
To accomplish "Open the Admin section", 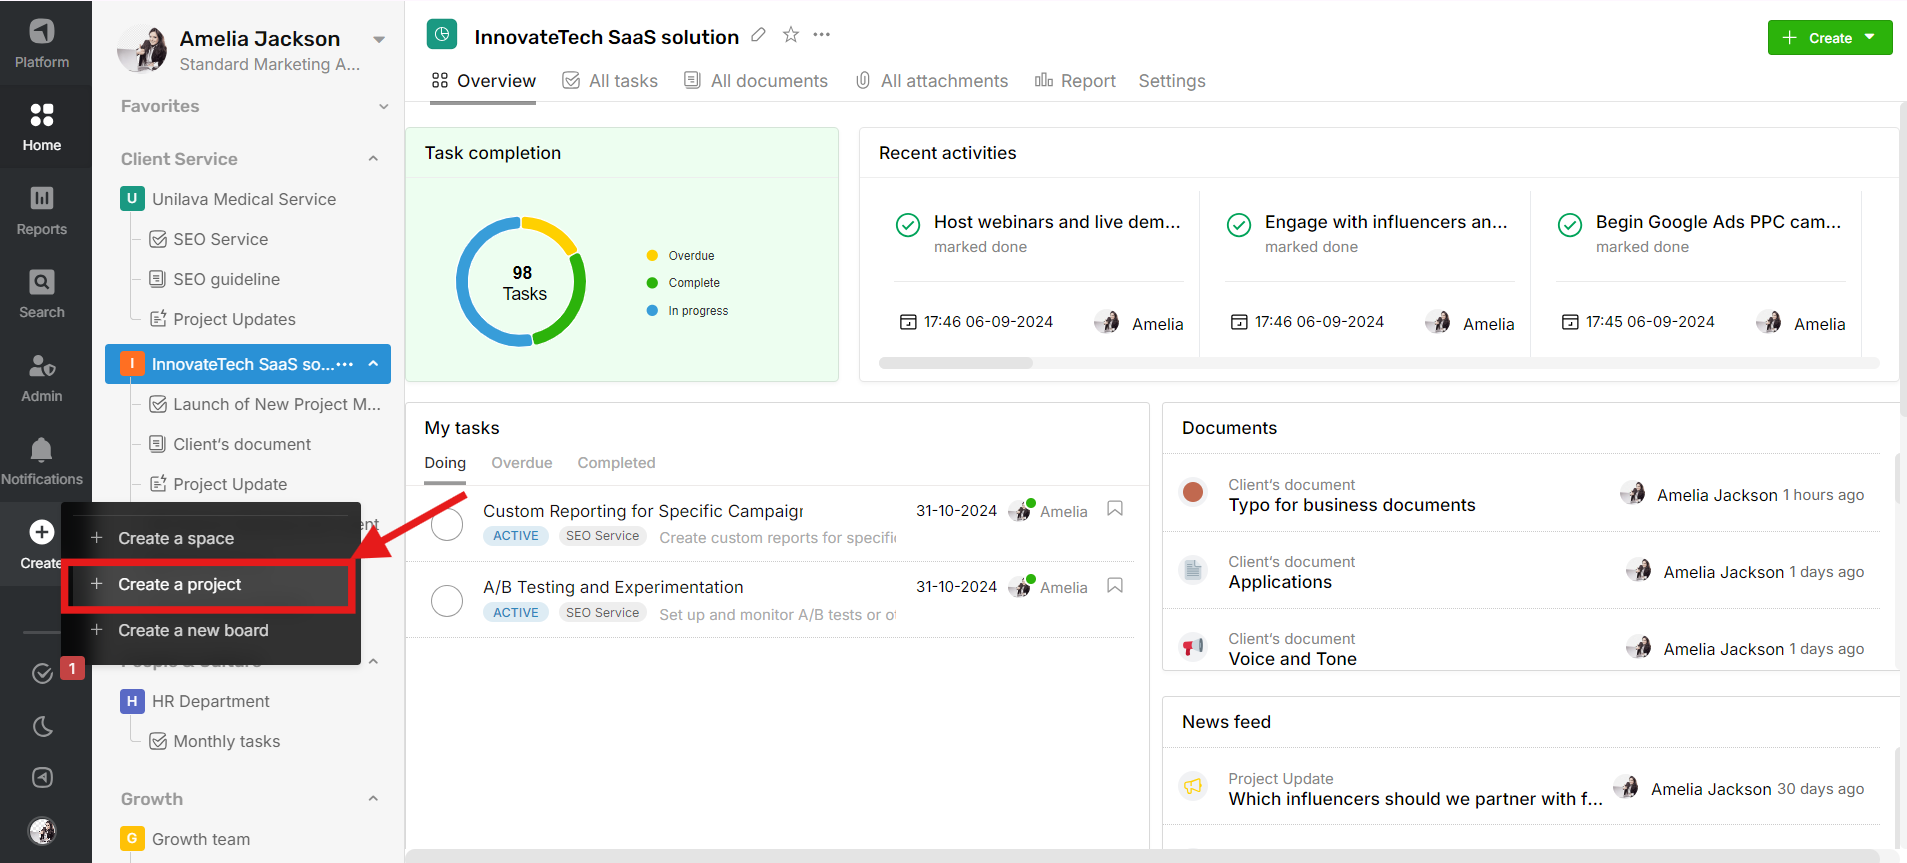I will [x=42, y=378].
